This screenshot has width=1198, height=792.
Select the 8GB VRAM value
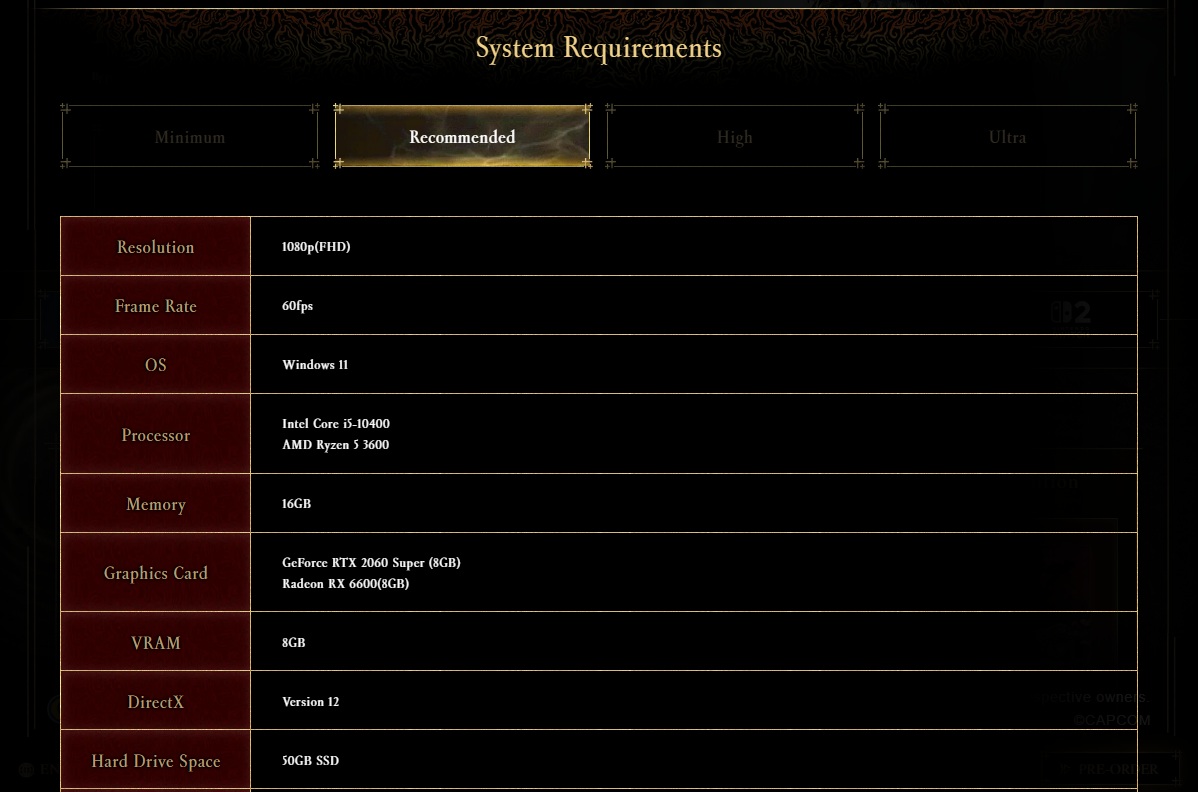point(293,642)
